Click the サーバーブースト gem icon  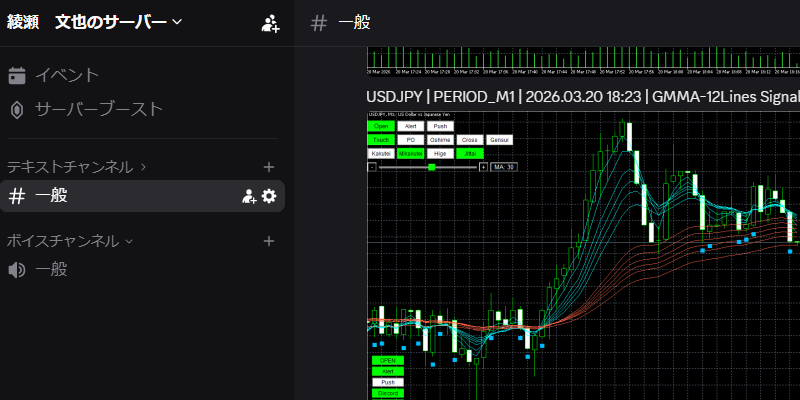[x=17, y=109]
